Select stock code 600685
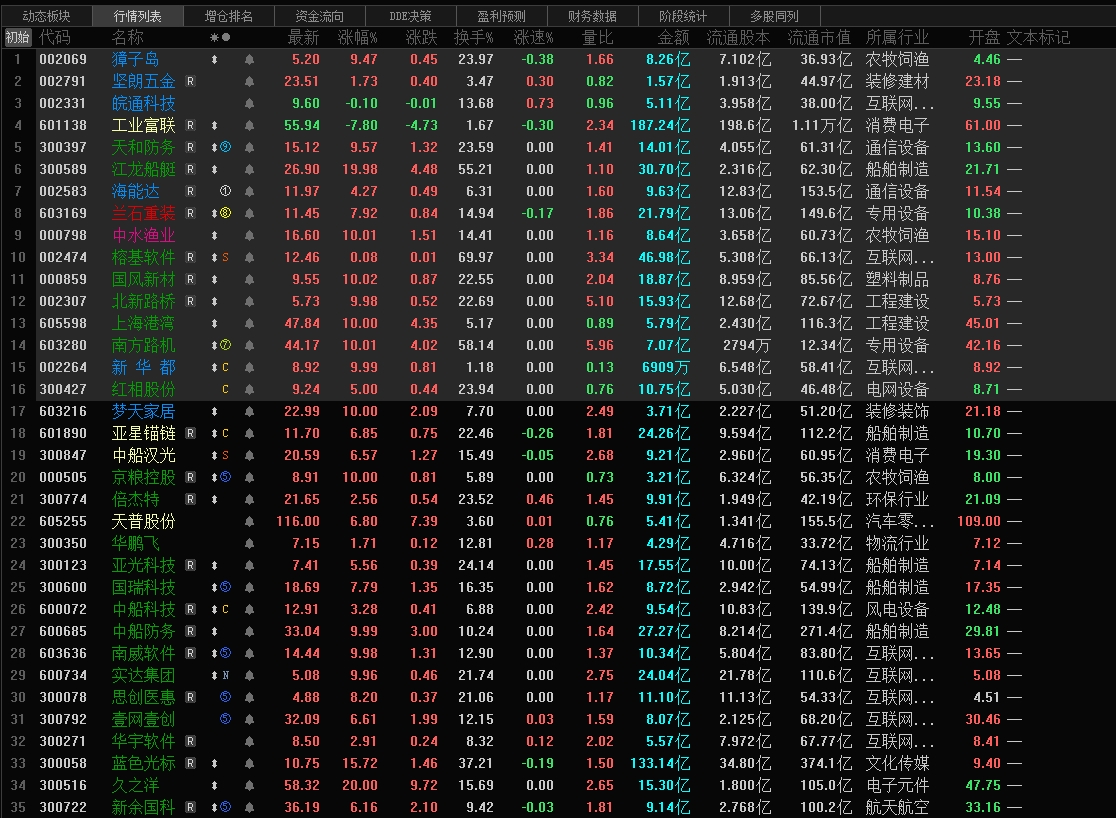 63,631
